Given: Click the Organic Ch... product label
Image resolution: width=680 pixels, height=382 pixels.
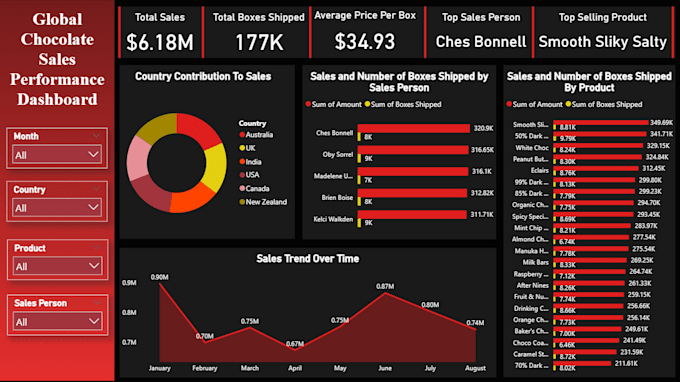Looking at the screenshot, I should [x=530, y=205].
